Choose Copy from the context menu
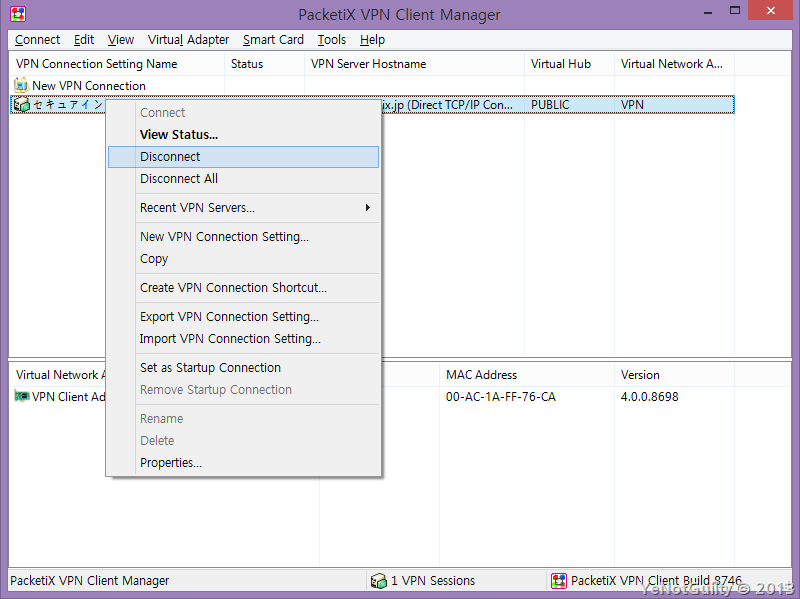 [243, 259]
